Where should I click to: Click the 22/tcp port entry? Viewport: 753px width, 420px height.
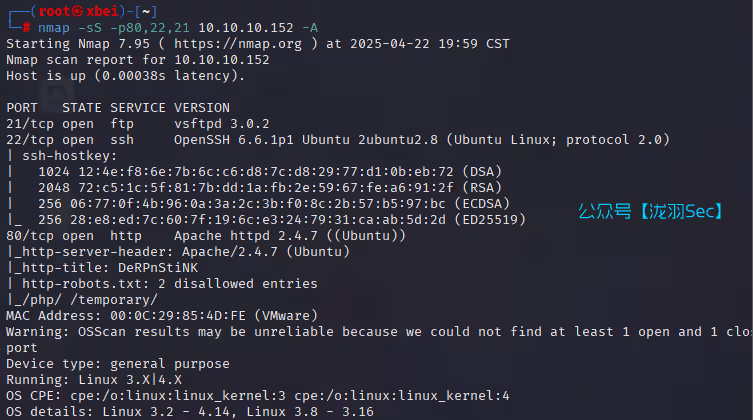(29, 139)
